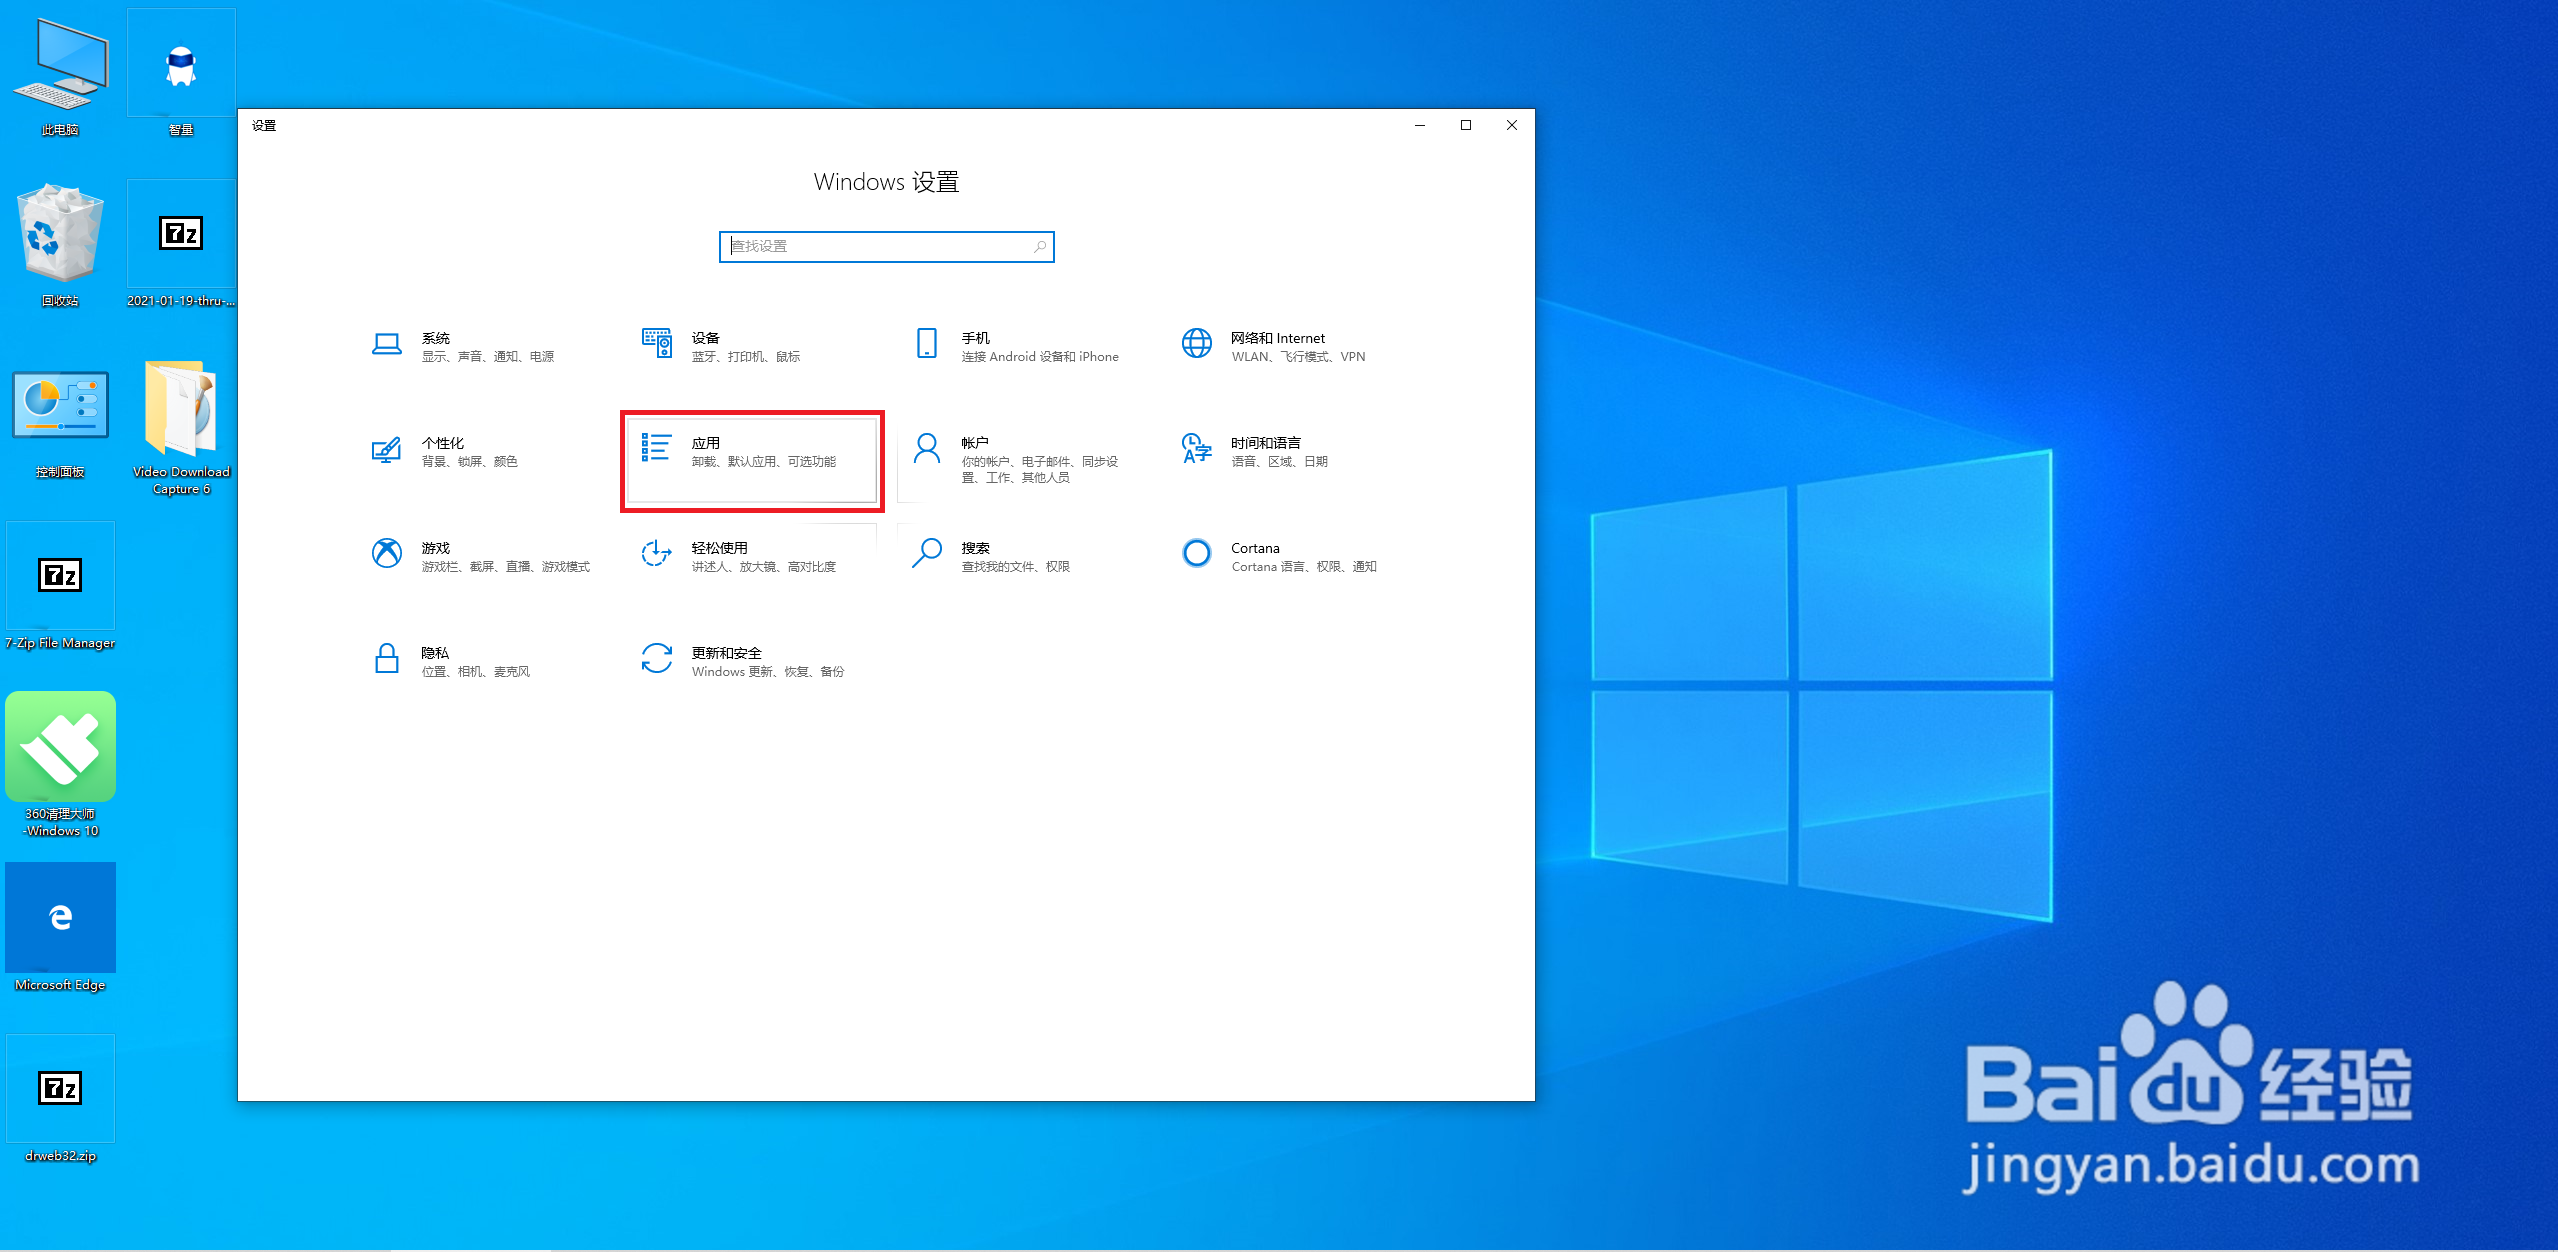Click the 手机 (Phone) settings icon
The image size is (2558, 1252).
coord(927,344)
